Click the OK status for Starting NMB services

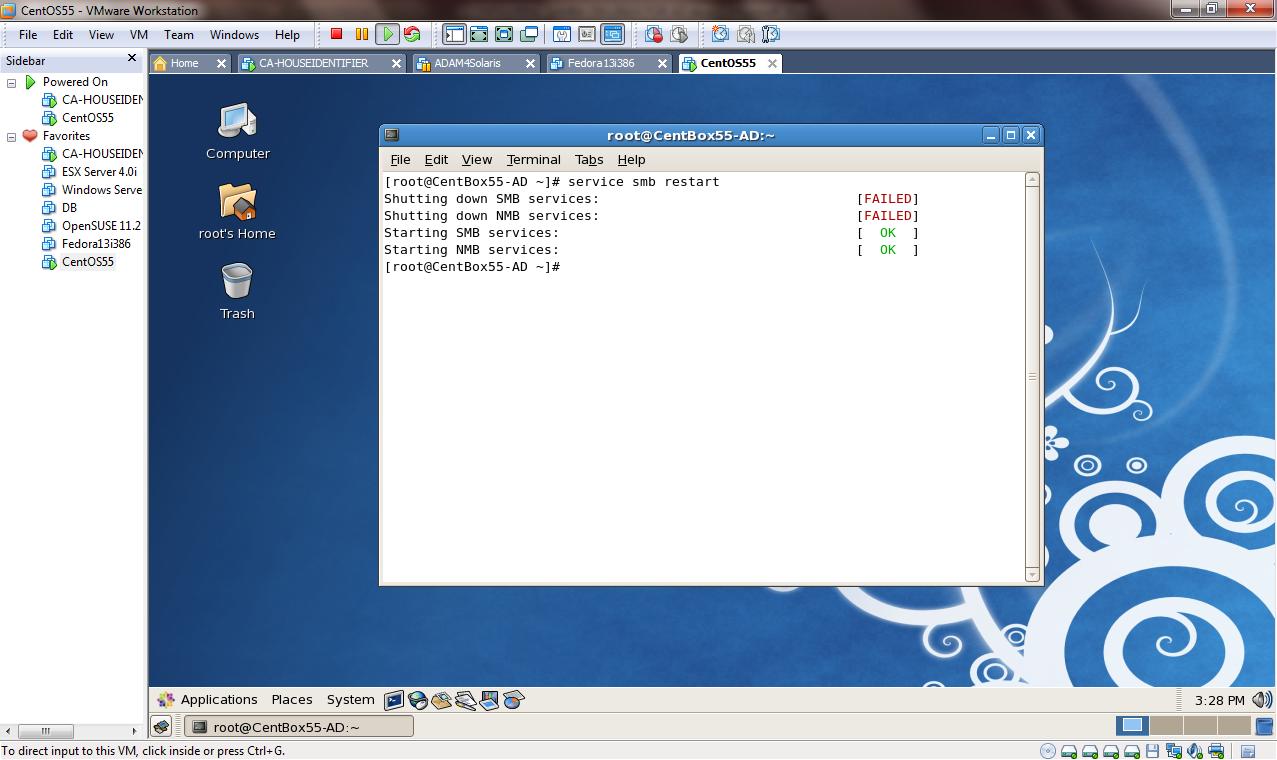point(888,250)
